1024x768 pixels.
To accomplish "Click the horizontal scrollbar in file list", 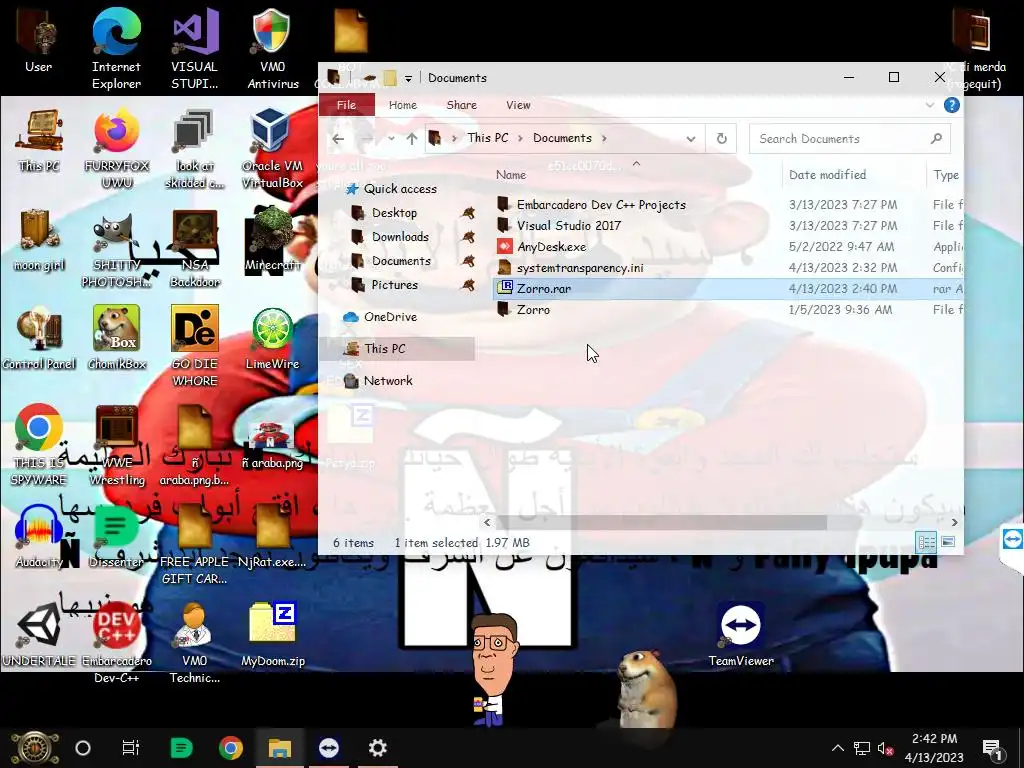I will pyautogui.click(x=661, y=522).
